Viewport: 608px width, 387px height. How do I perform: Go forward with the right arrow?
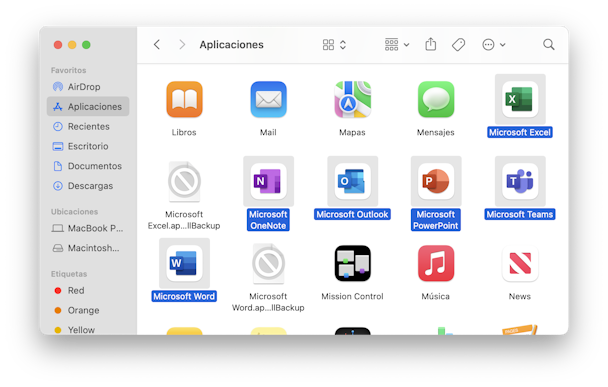click(x=182, y=45)
